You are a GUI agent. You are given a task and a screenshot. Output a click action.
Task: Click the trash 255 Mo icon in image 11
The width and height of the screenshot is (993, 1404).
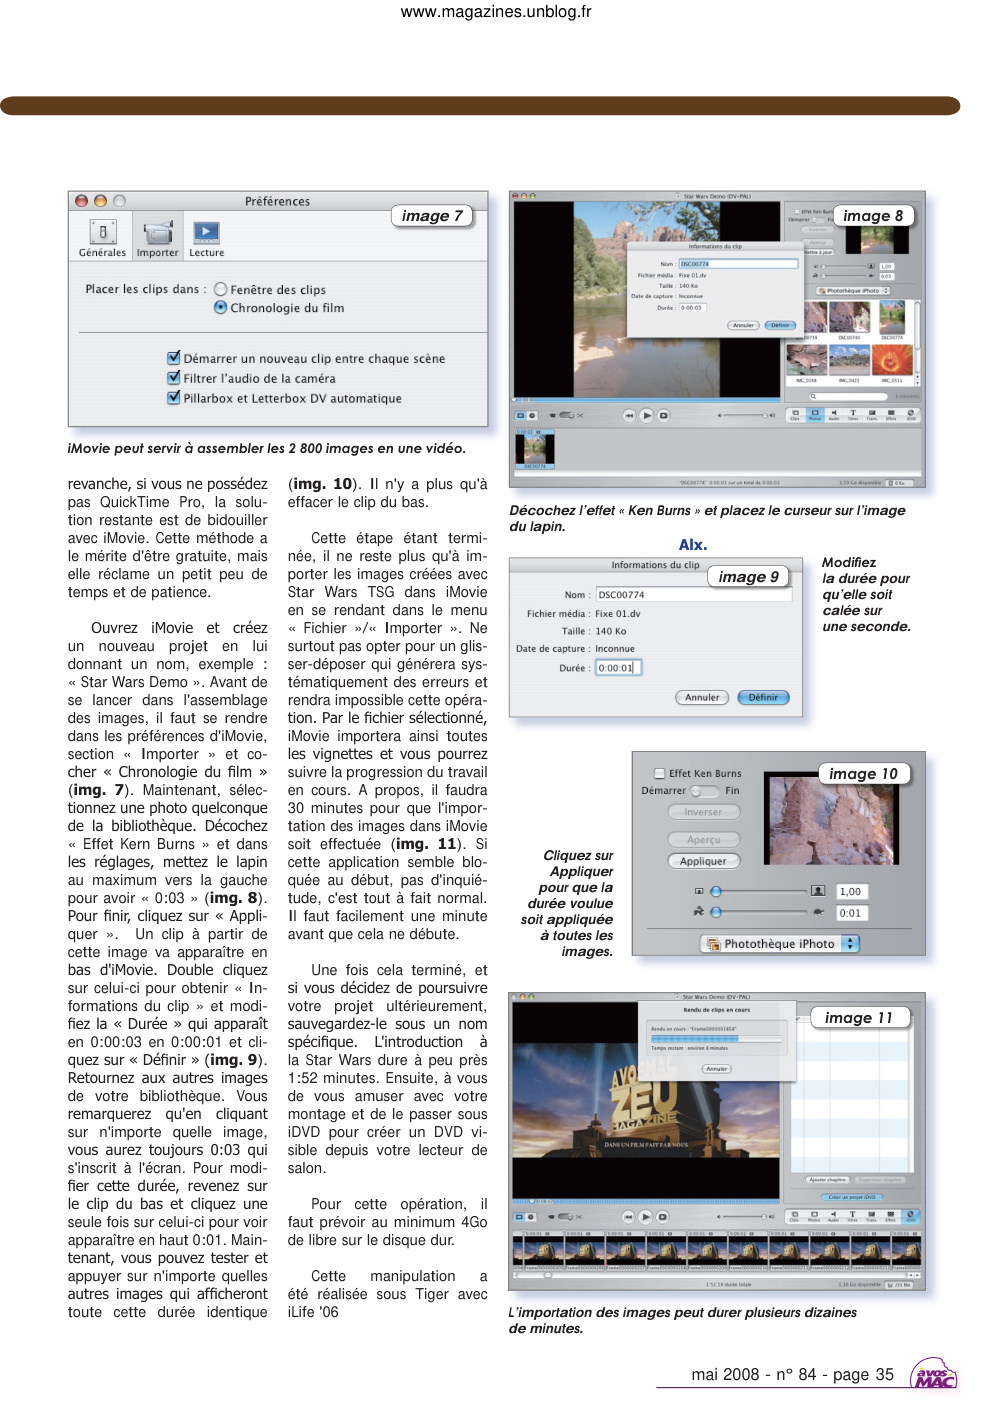(899, 1285)
